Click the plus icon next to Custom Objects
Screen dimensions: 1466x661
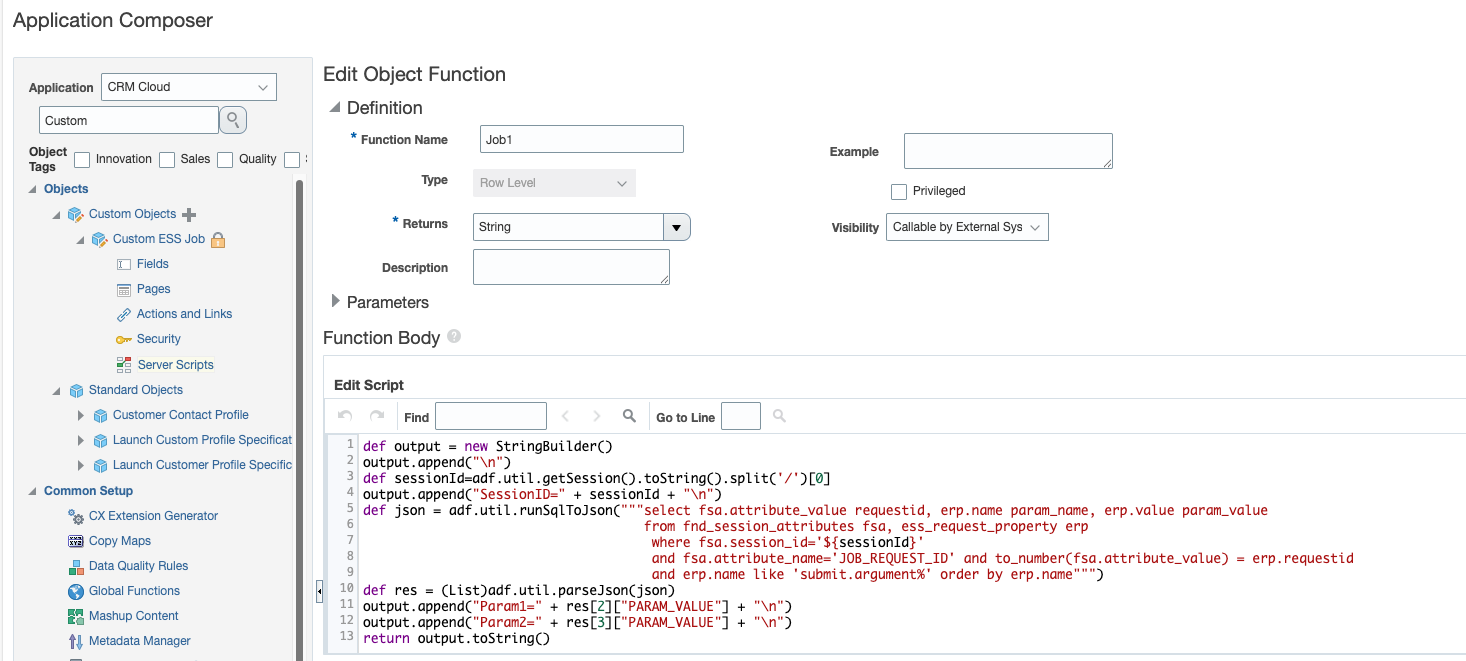coord(190,214)
